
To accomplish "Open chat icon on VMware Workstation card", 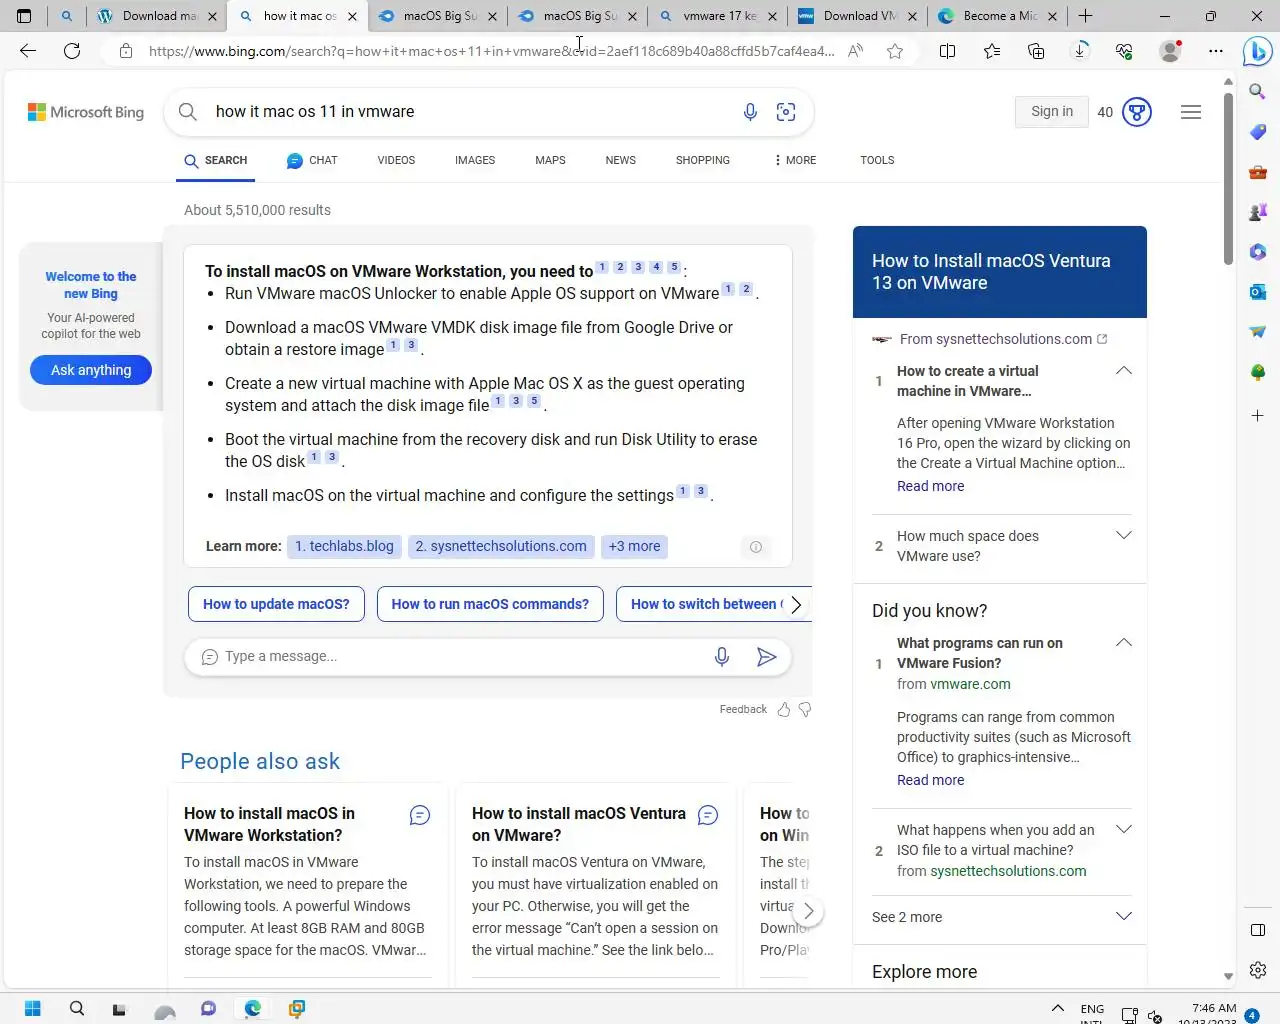I will point(420,816).
